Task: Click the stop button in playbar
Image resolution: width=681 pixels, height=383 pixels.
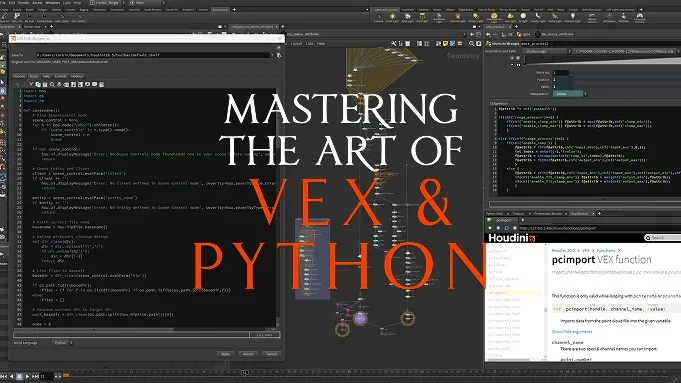Action: point(20,376)
